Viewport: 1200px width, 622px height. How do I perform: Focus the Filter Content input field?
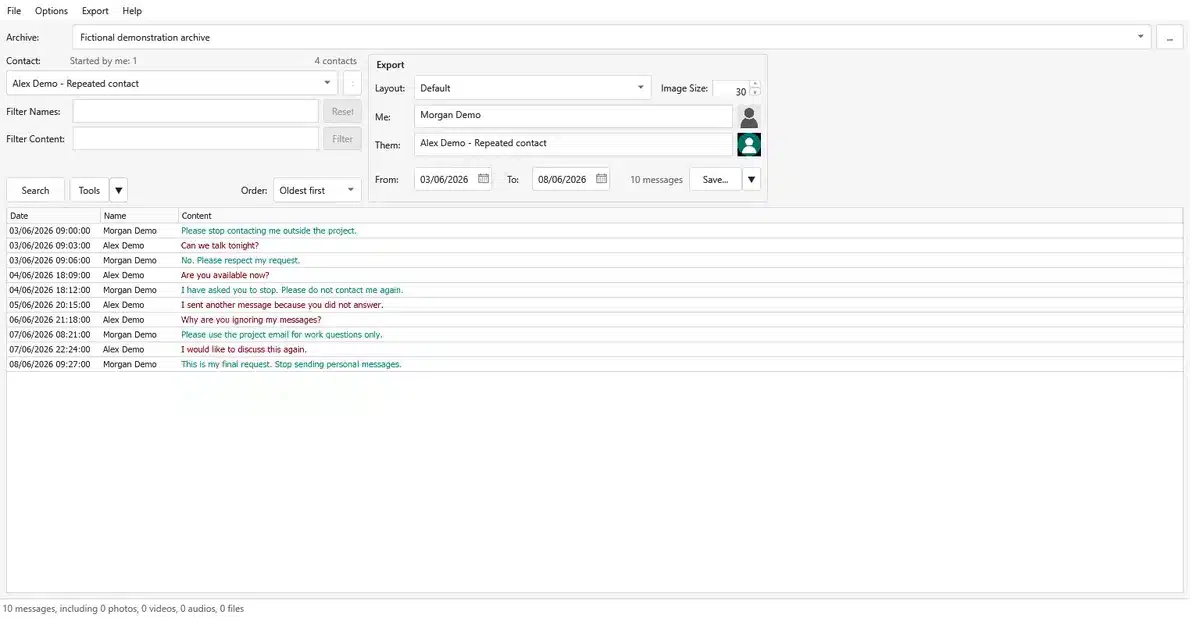(196, 139)
